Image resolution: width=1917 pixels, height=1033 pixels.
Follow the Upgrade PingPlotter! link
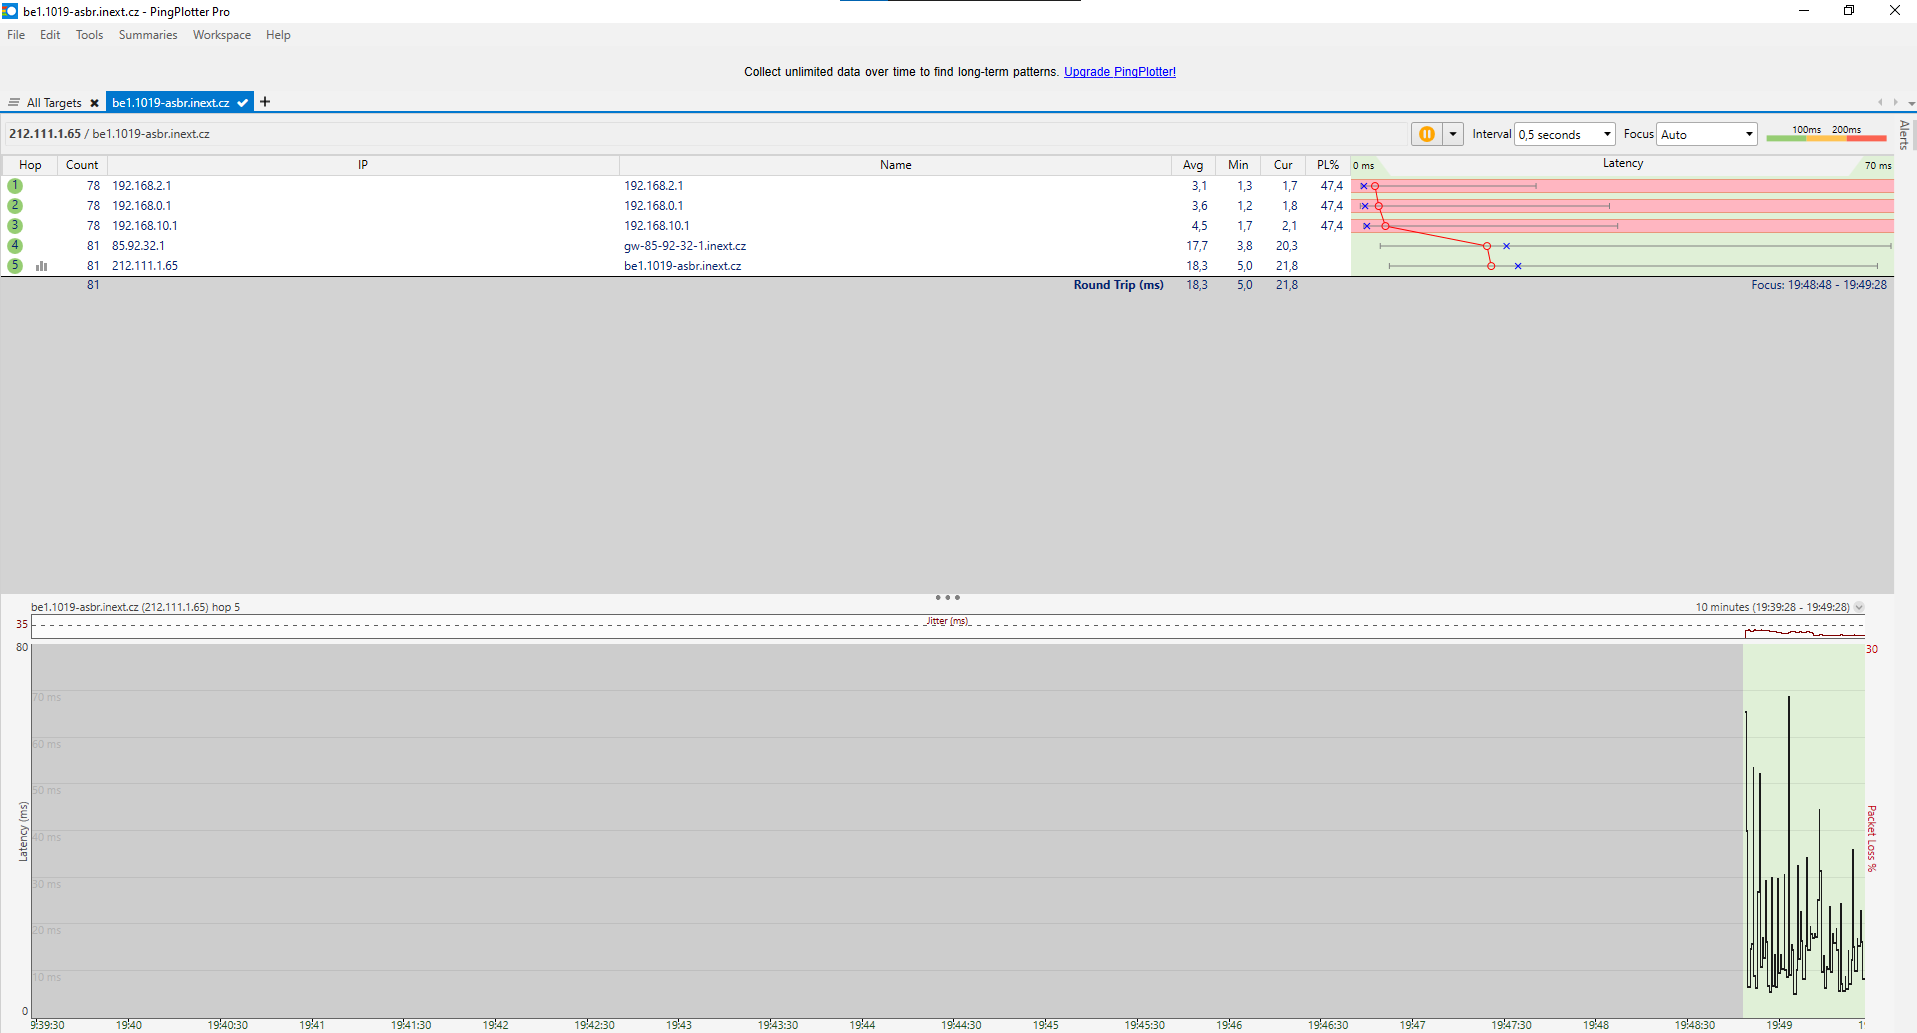click(x=1119, y=72)
